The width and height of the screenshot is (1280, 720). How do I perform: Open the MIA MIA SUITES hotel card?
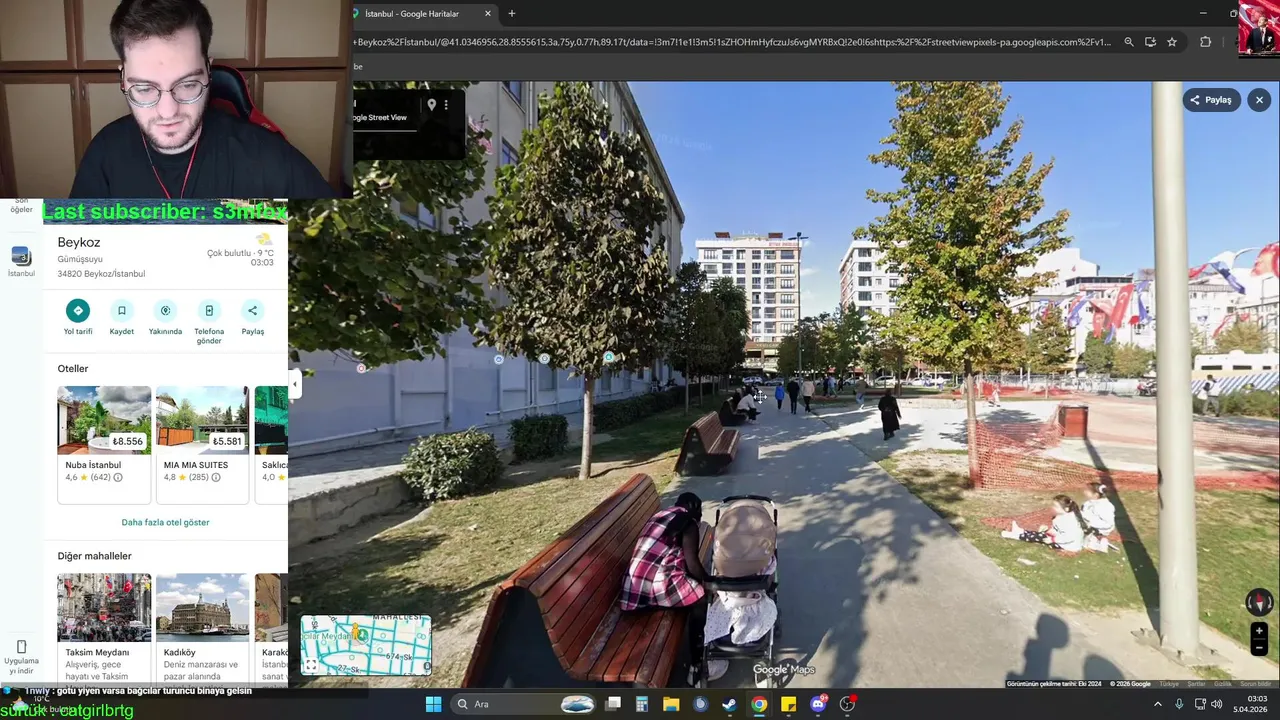pyautogui.click(x=202, y=443)
